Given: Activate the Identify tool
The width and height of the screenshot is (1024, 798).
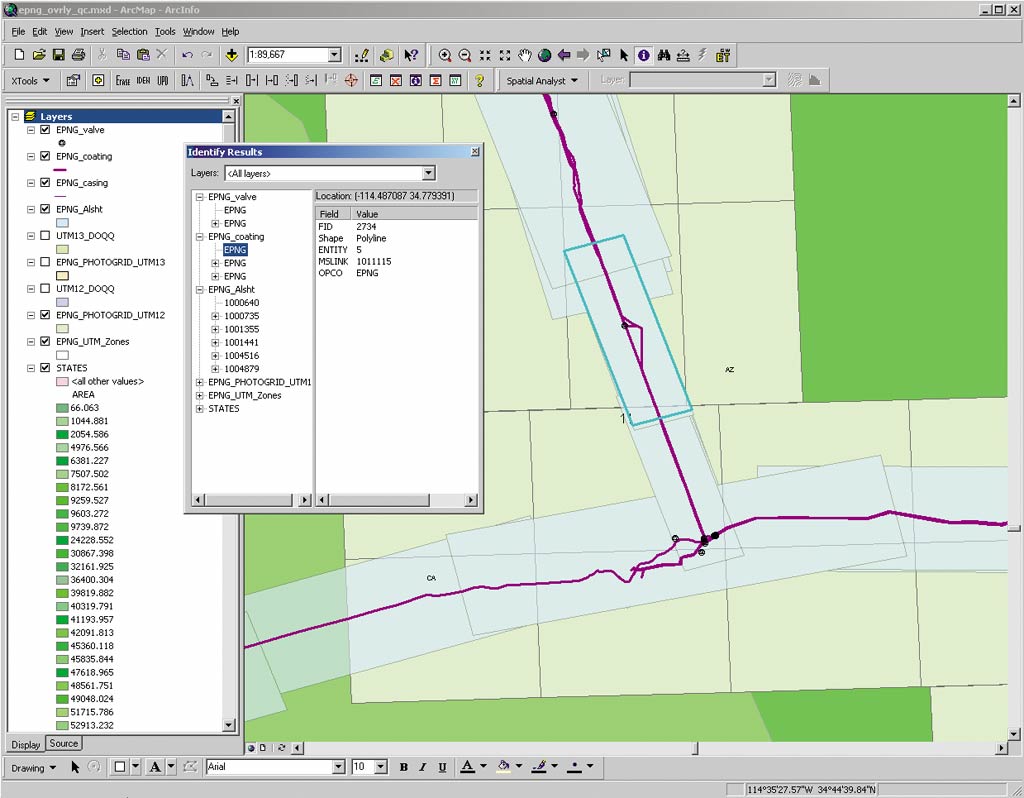Looking at the screenshot, I should coord(643,55).
